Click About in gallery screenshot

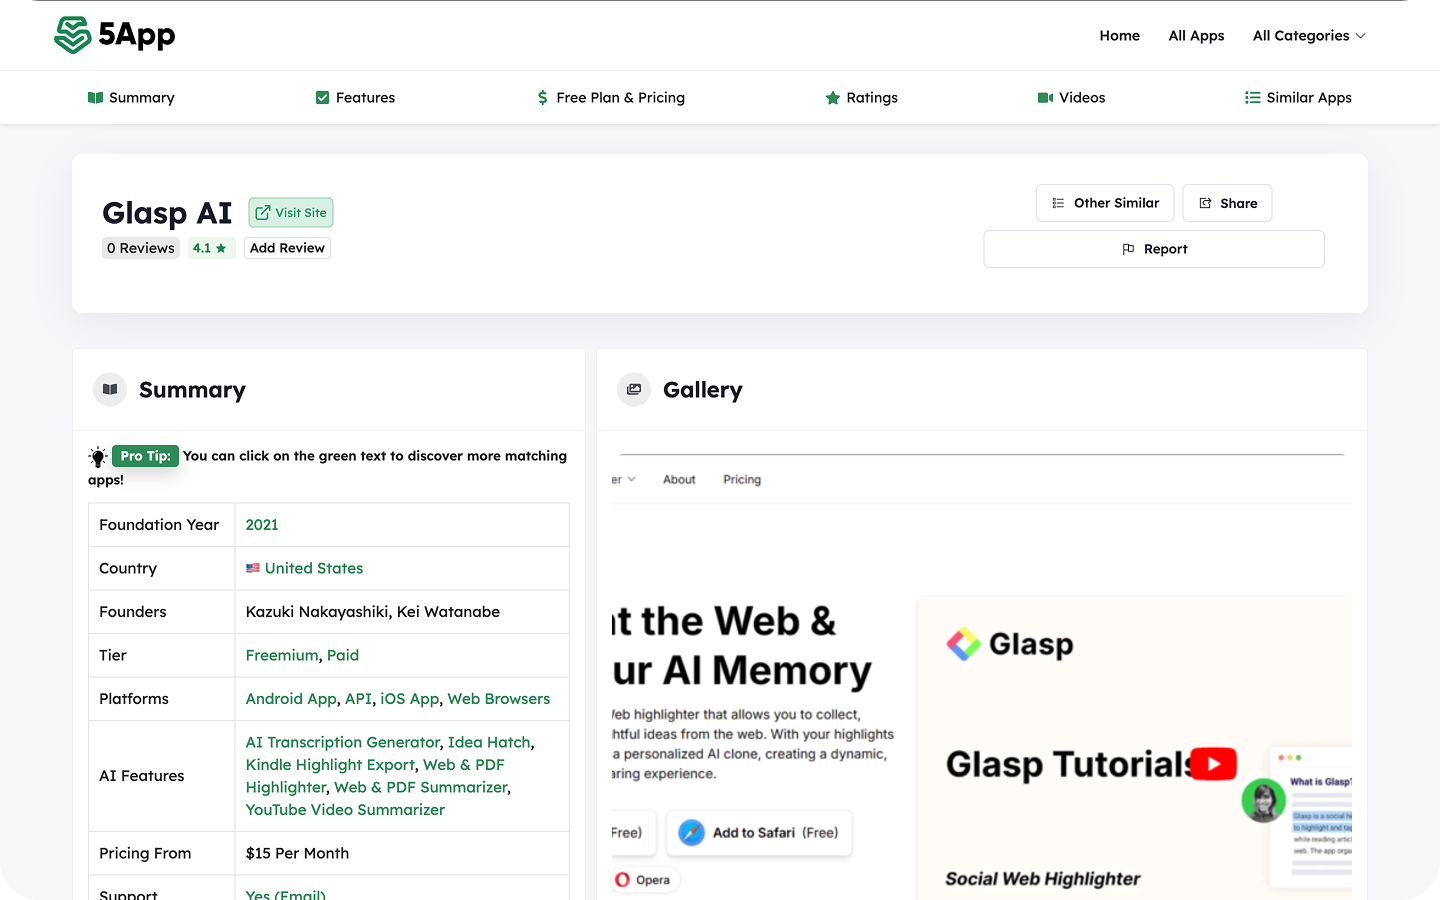point(679,480)
